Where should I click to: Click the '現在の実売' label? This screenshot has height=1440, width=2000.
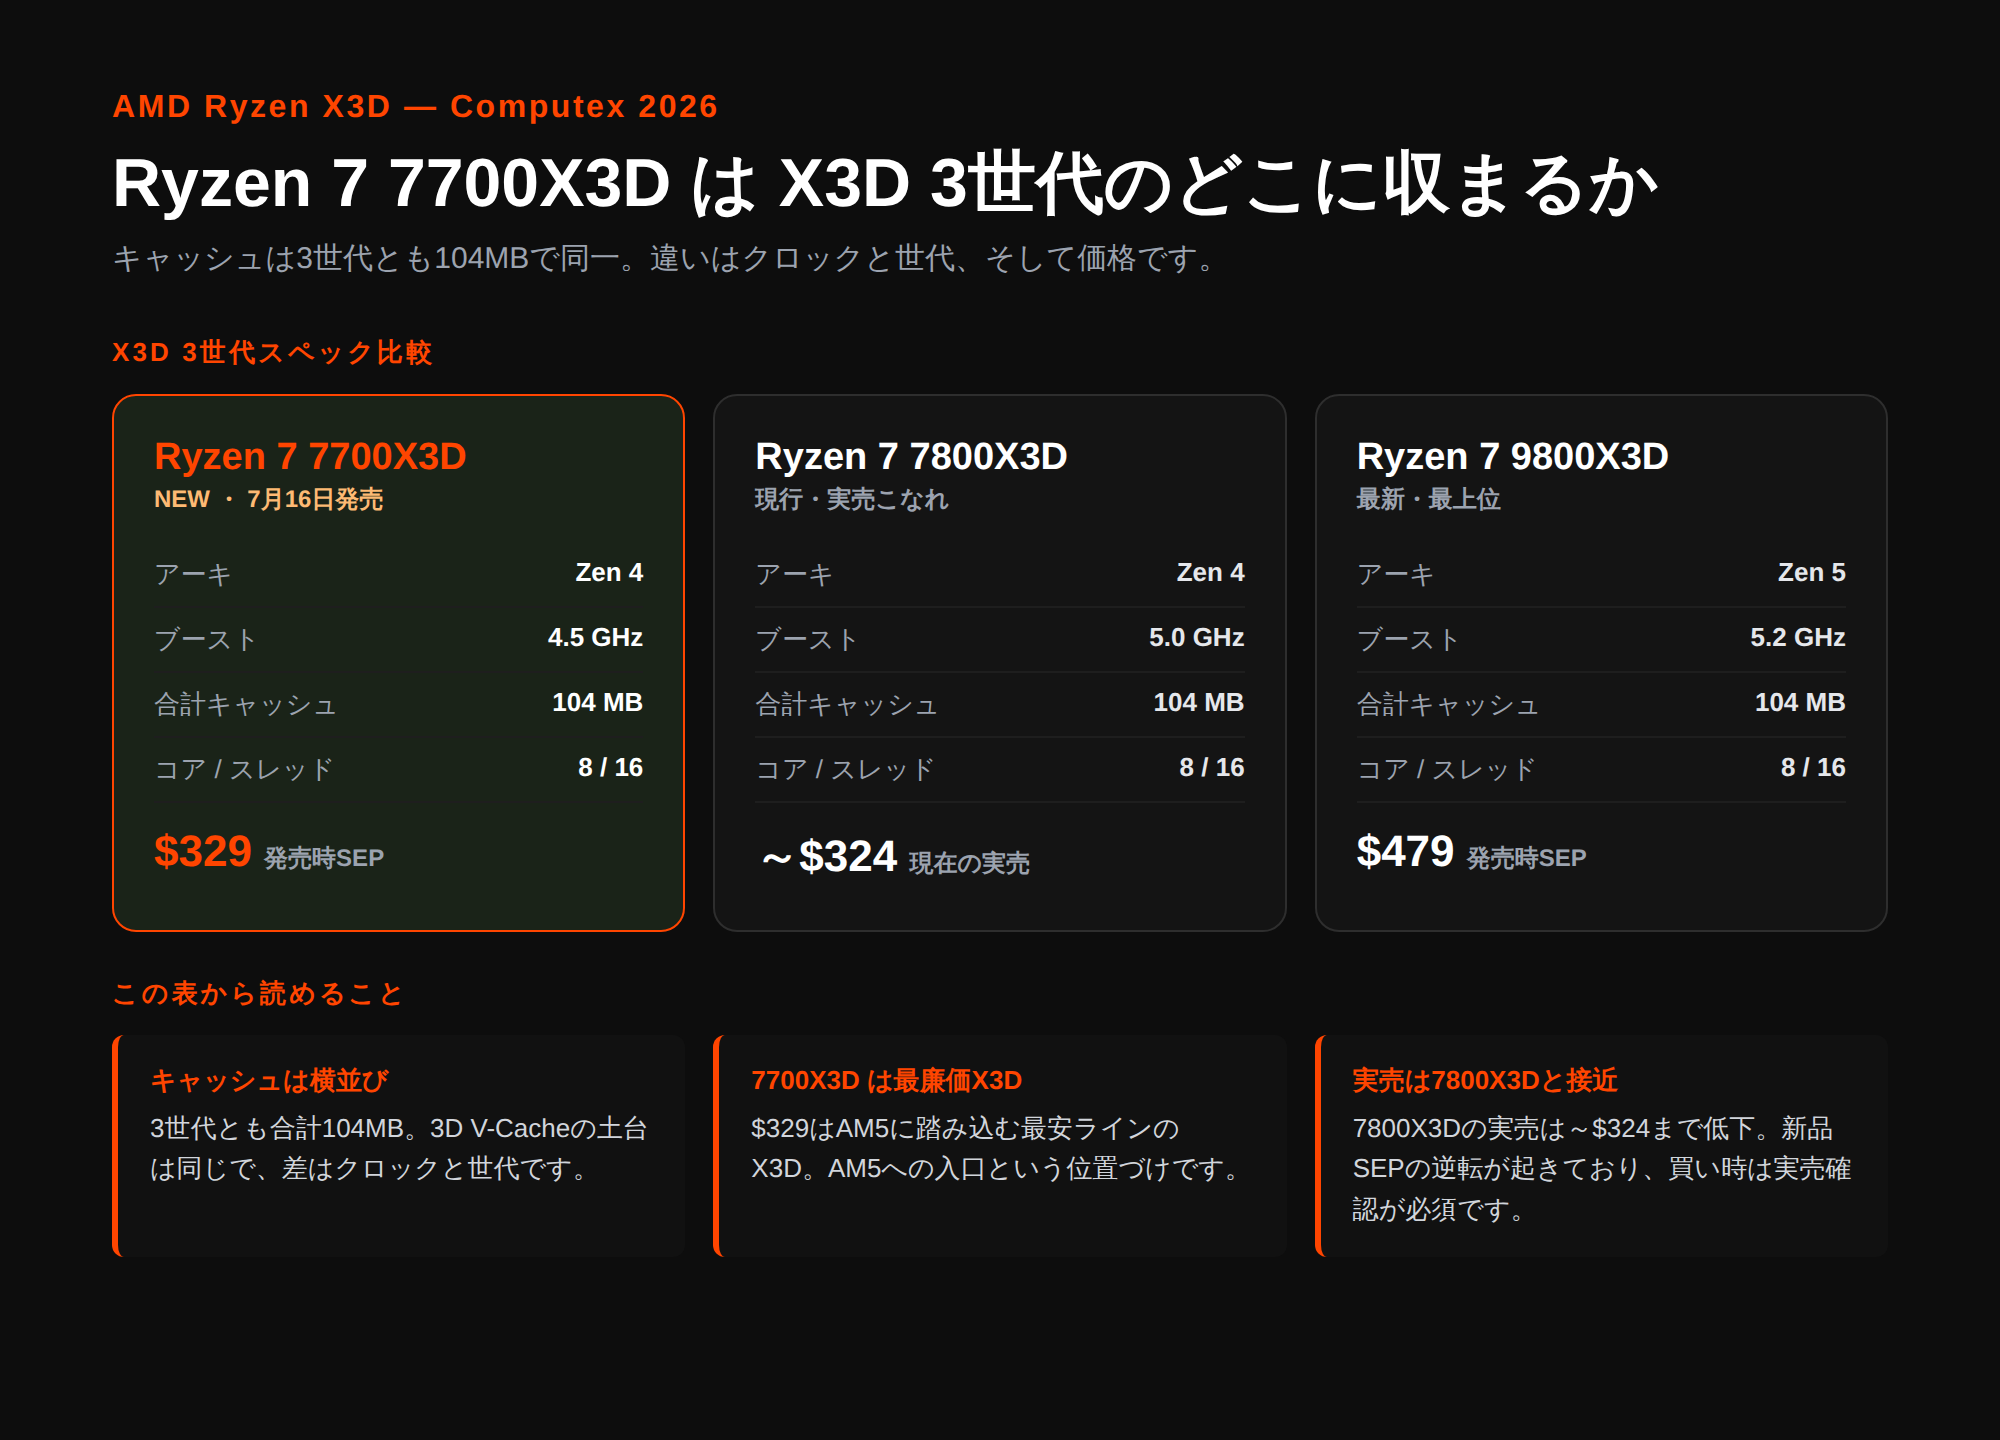pos(969,863)
